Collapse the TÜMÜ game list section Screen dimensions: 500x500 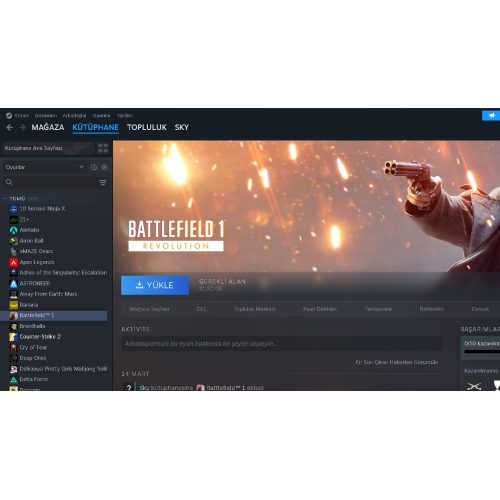[5, 198]
